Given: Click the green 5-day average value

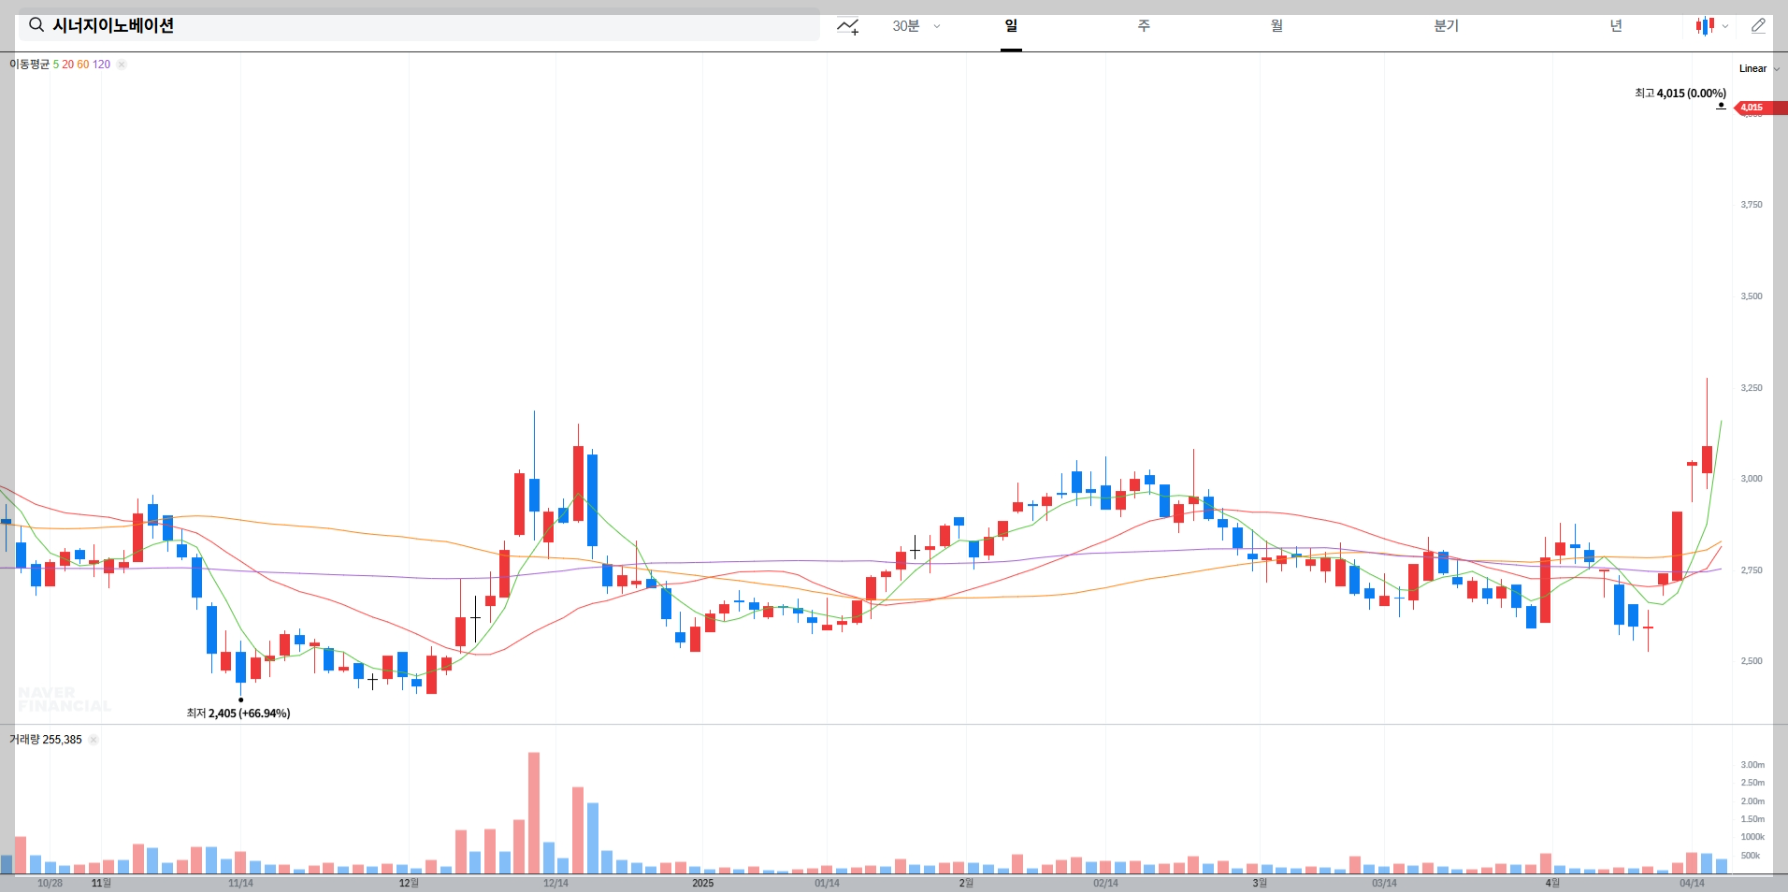Looking at the screenshot, I should pos(56,64).
